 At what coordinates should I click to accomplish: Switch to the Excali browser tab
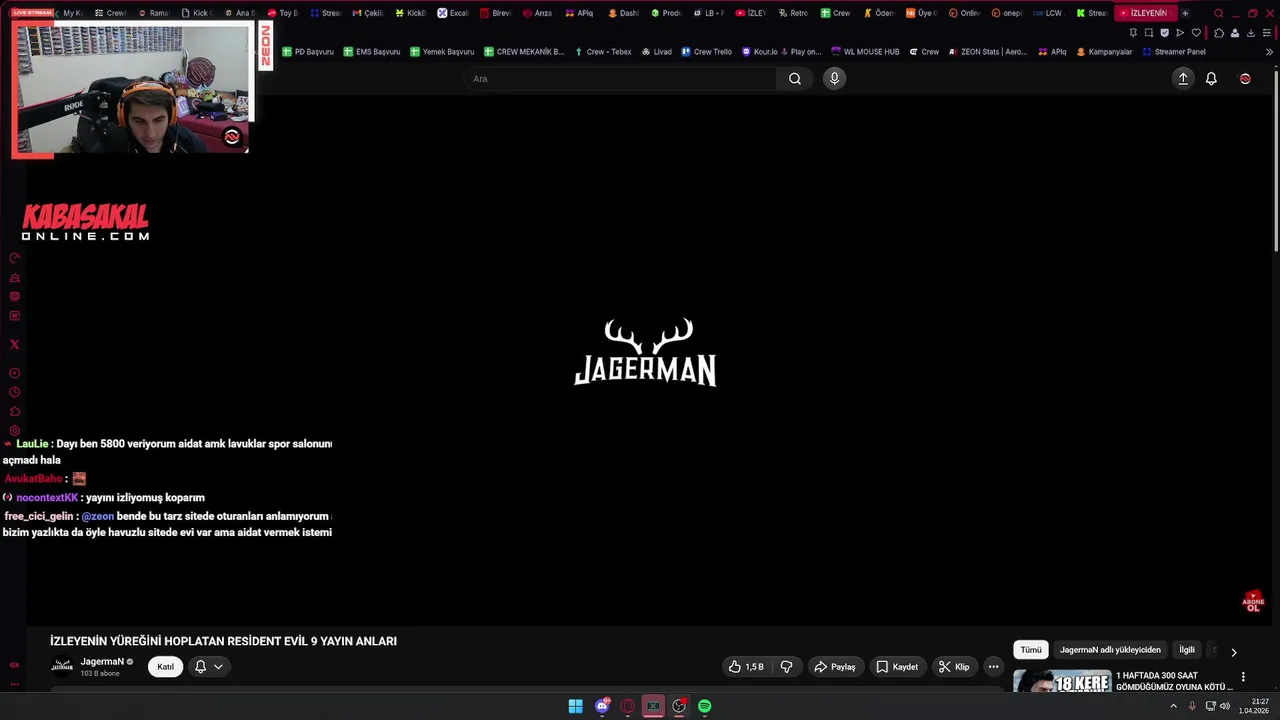tap(454, 13)
